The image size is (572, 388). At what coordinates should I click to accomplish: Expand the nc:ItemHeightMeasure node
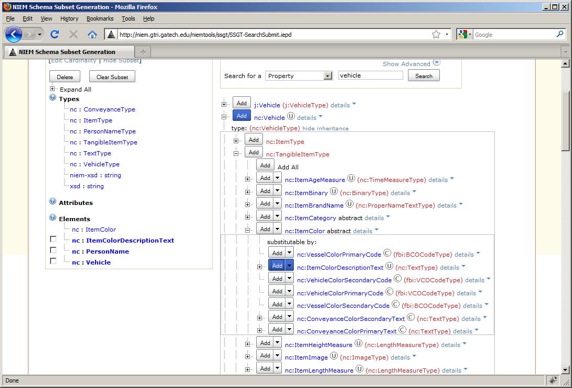coord(248,344)
